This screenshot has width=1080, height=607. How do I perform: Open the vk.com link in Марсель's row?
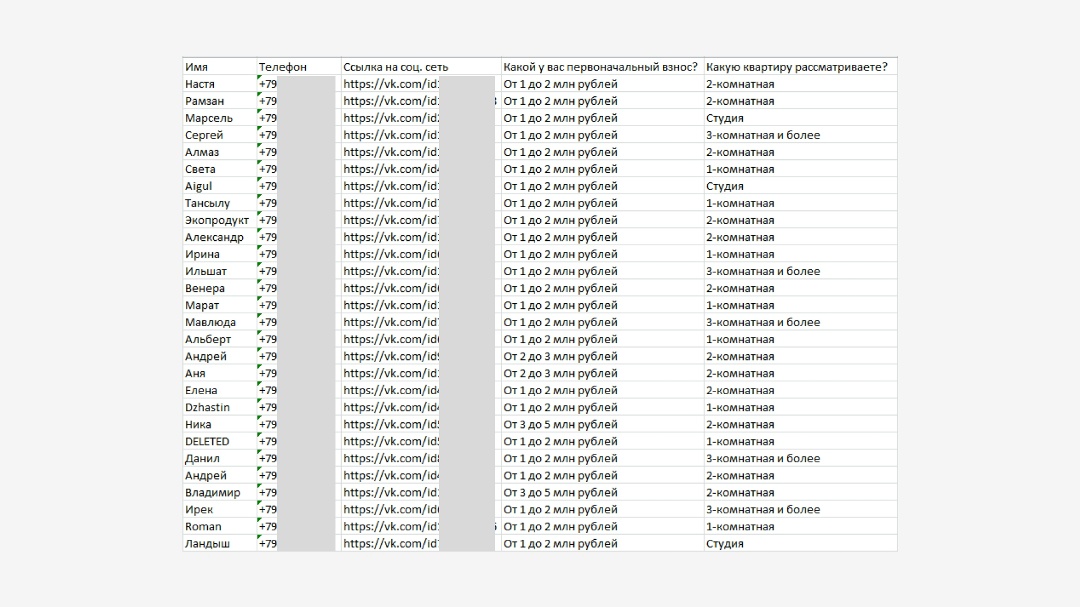point(391,118)
